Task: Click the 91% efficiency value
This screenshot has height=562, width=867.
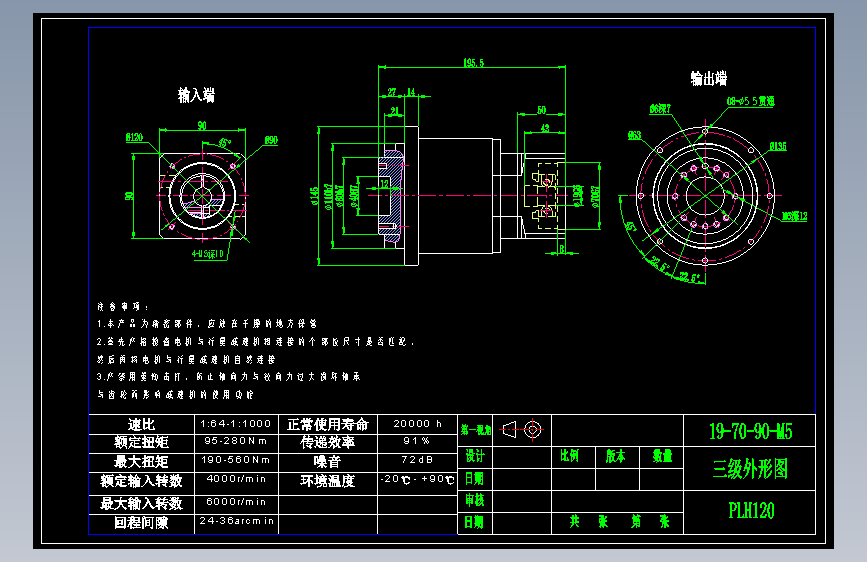Action: click(x=417, y=441)
